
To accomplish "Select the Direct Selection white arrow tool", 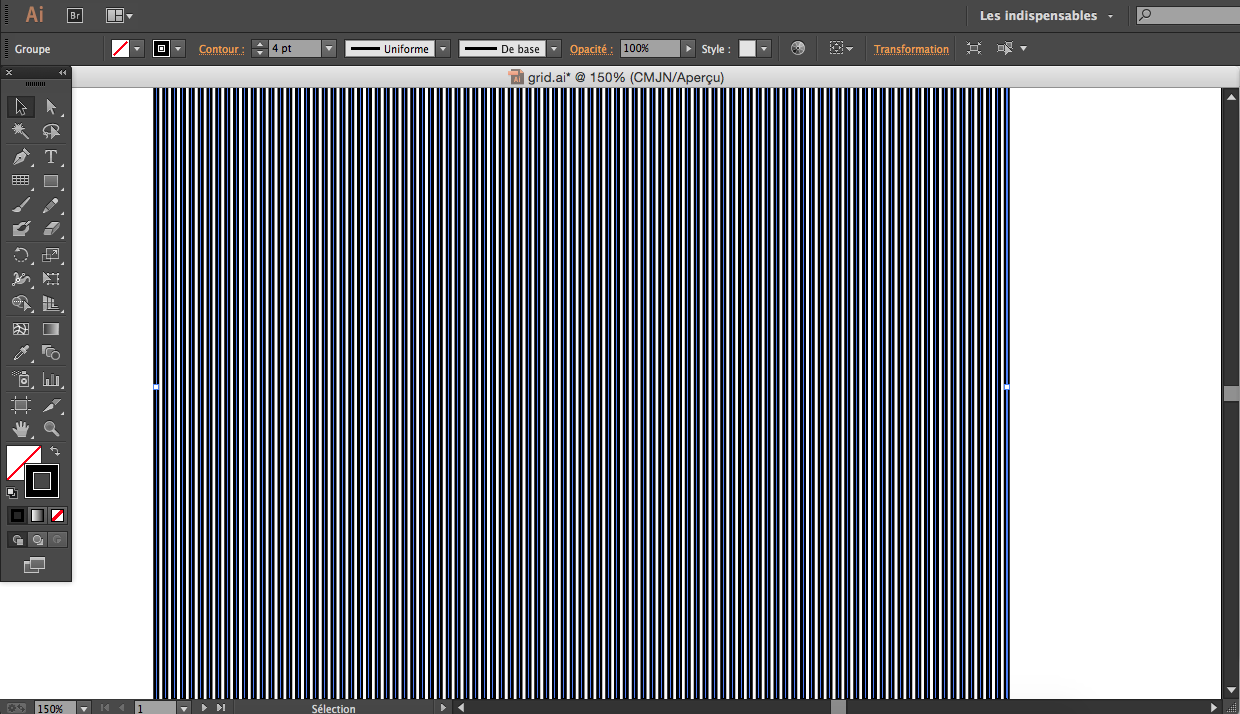I will pyautogui.click(x=51, y=107).
